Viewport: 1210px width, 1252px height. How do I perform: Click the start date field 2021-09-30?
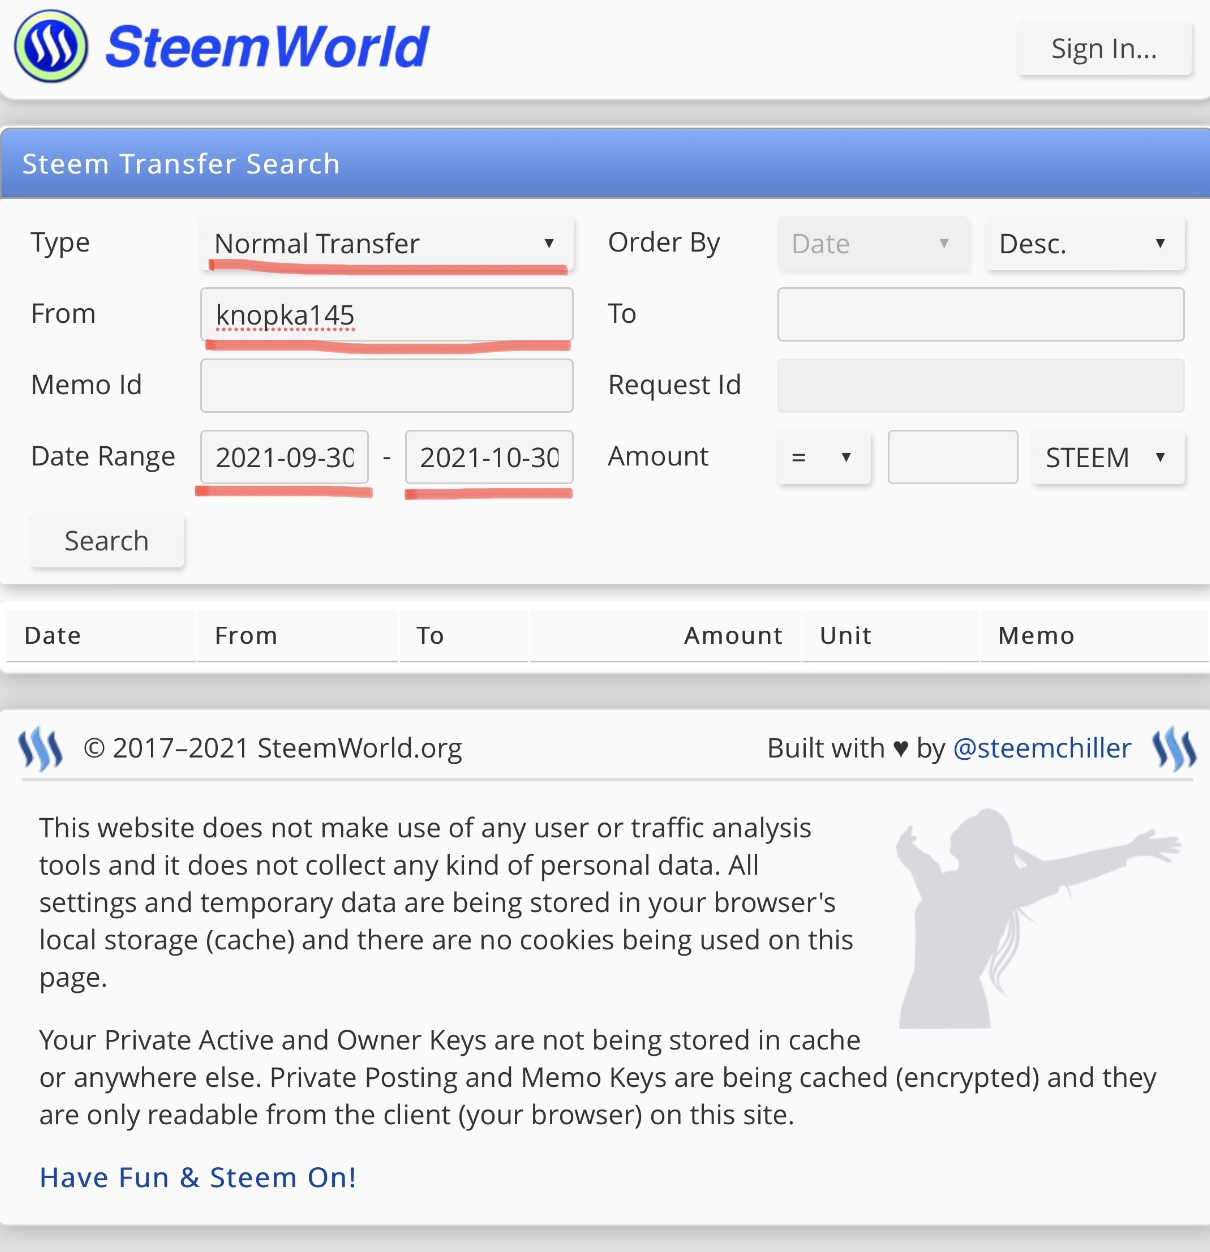click(285, 457)
